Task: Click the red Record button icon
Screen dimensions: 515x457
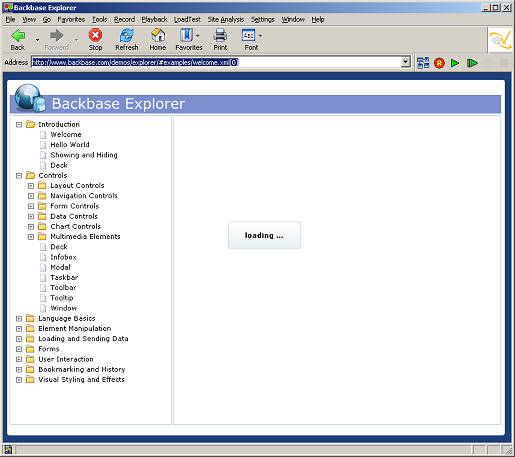Action: point(439,63)
